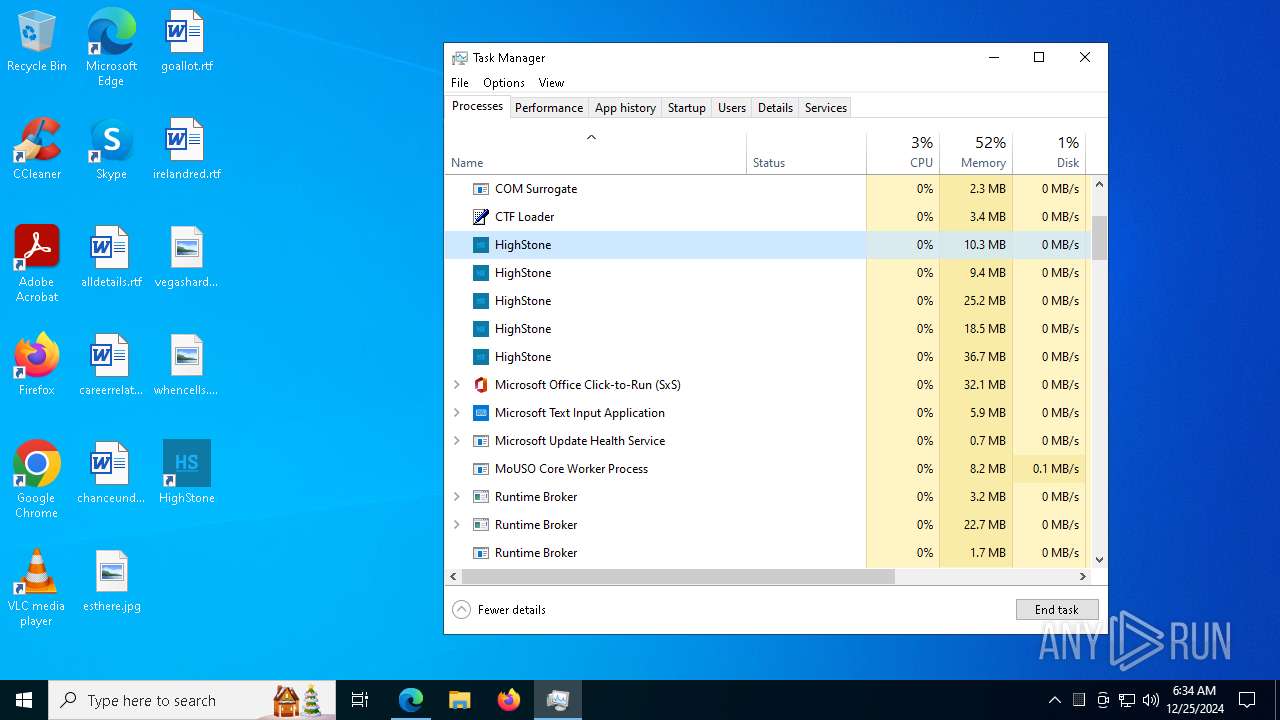Screen dimensions: 1280x720
Task: Sort by the CPU column header
Action: click(x=903, y=151)
